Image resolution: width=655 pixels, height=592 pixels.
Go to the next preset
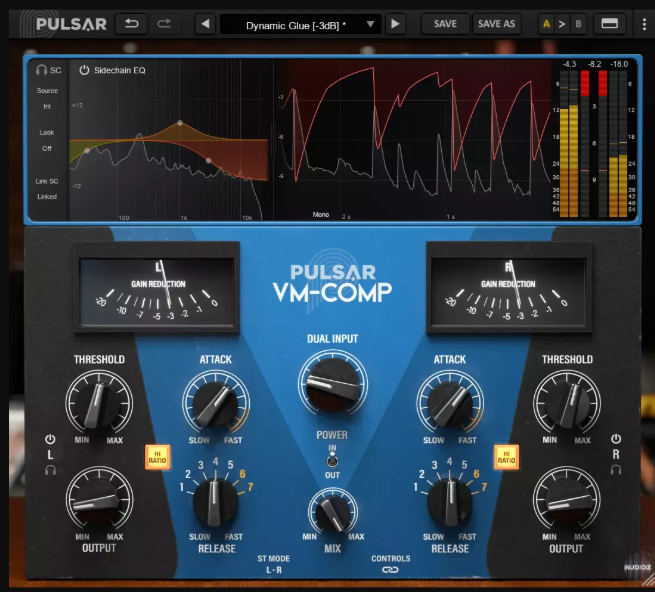(x=395, y=24)
